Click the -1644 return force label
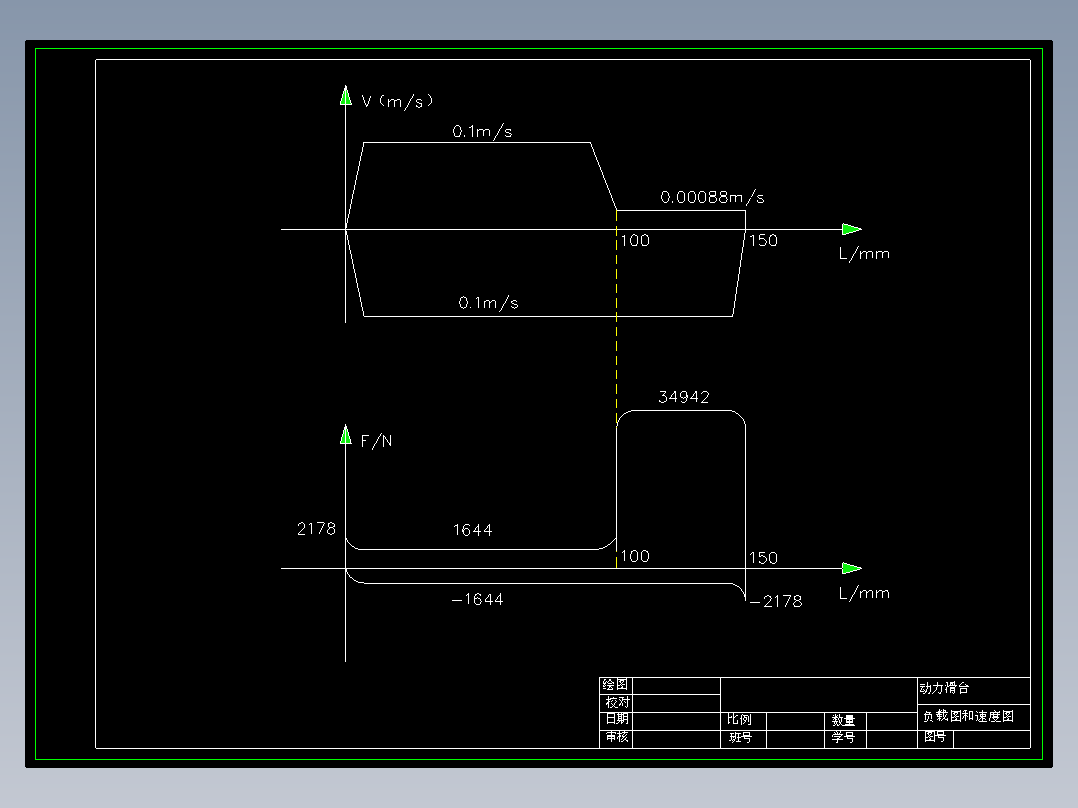 click(x=477, y=600)
